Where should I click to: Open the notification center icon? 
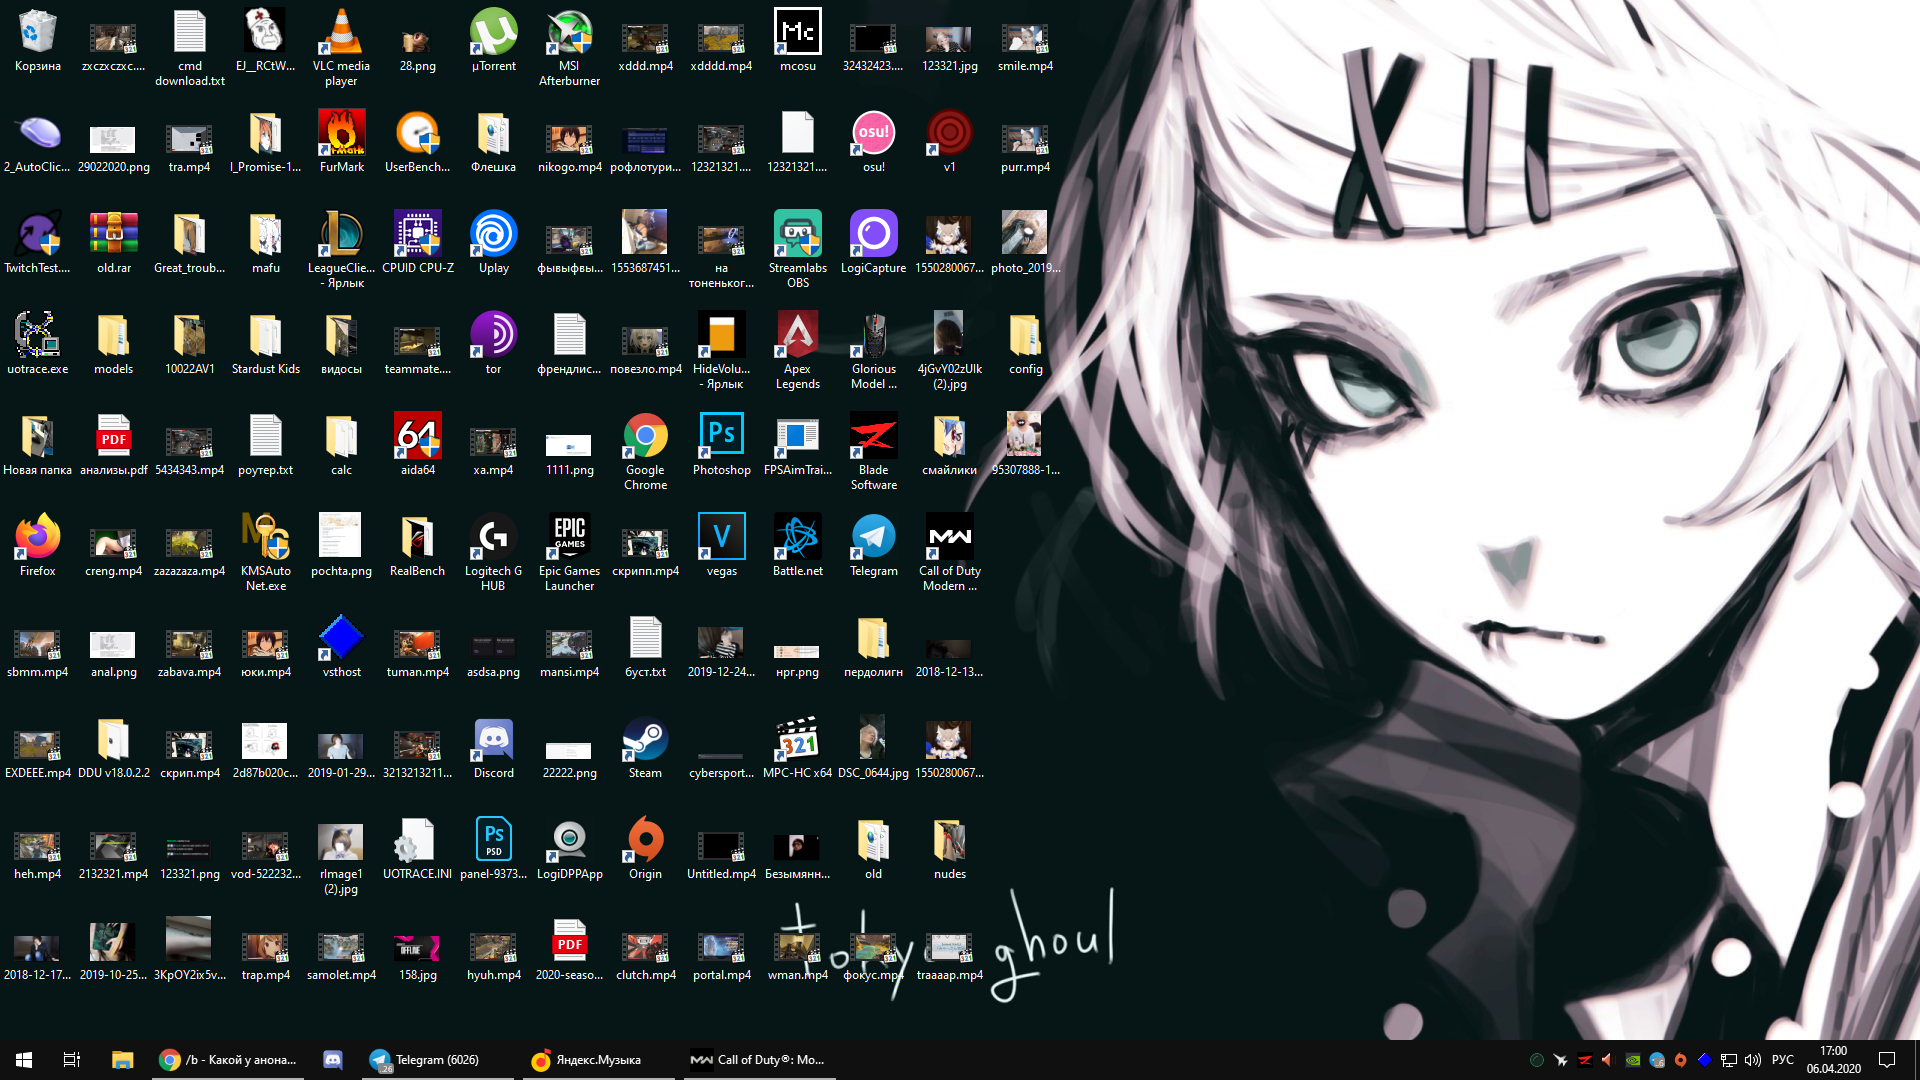point(1887,1060)
